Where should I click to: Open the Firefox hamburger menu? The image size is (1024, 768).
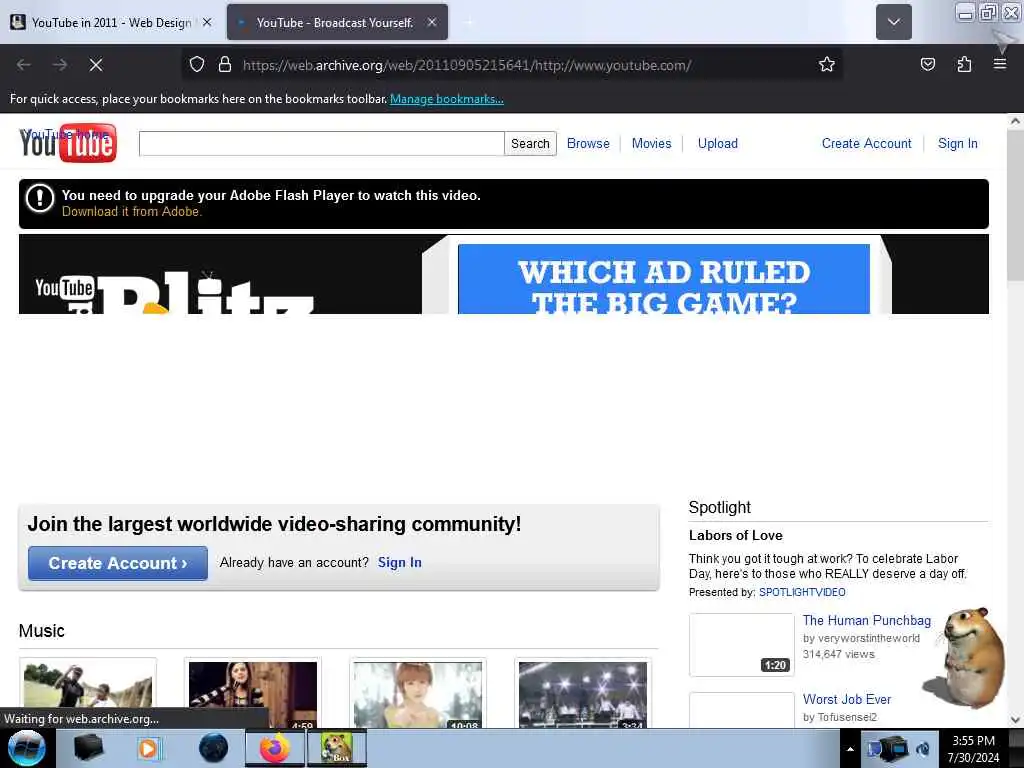click(1000, 65)
